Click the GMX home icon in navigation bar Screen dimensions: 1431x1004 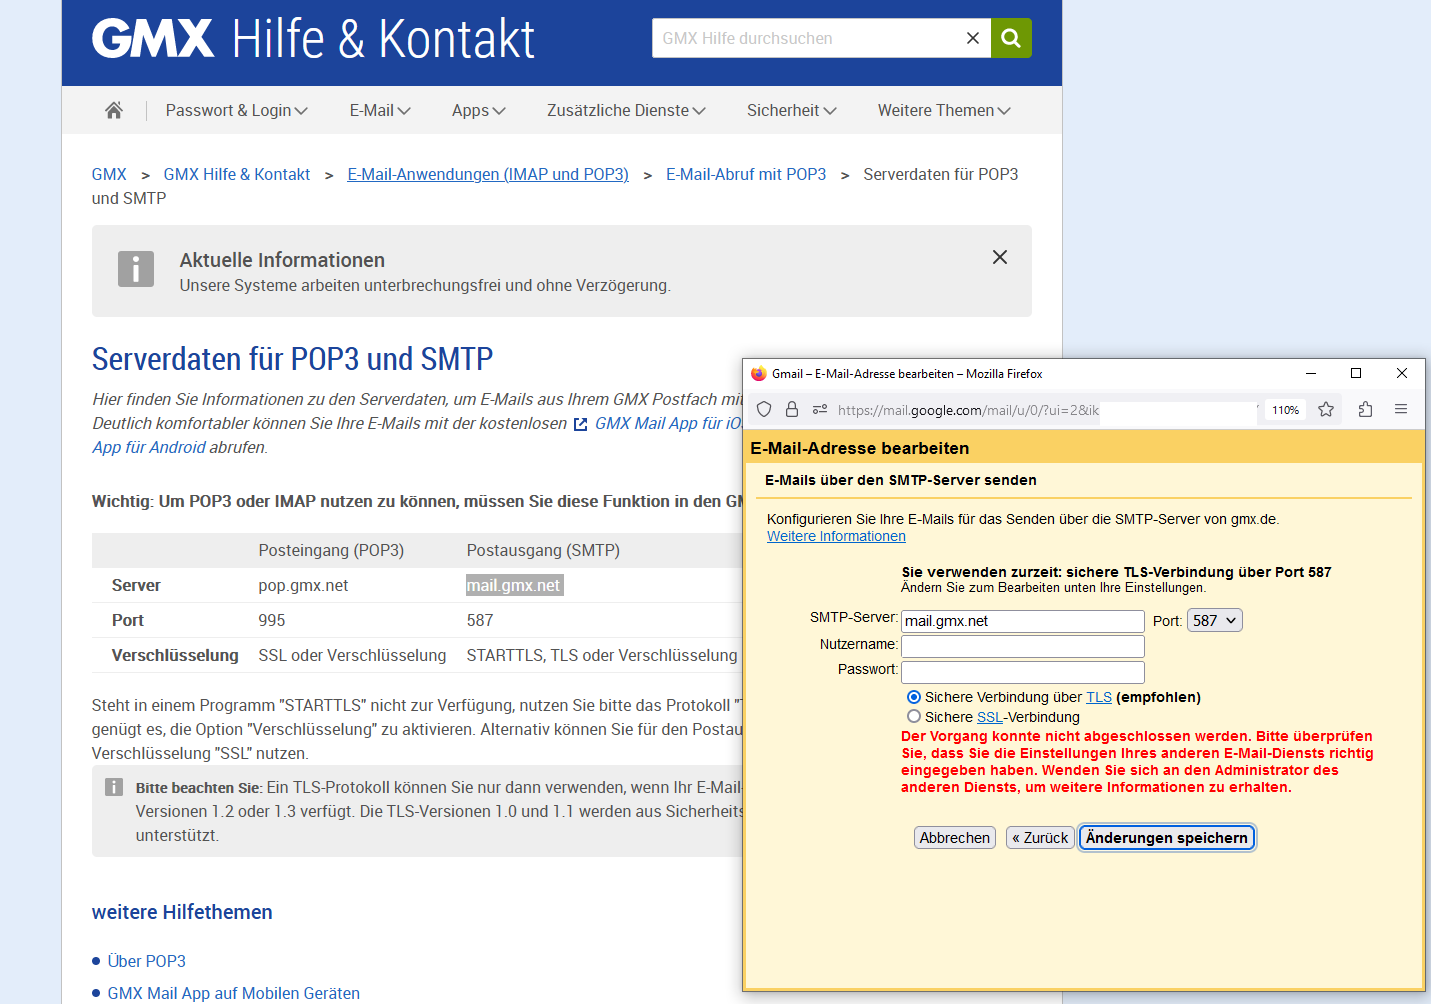point(114,110)
